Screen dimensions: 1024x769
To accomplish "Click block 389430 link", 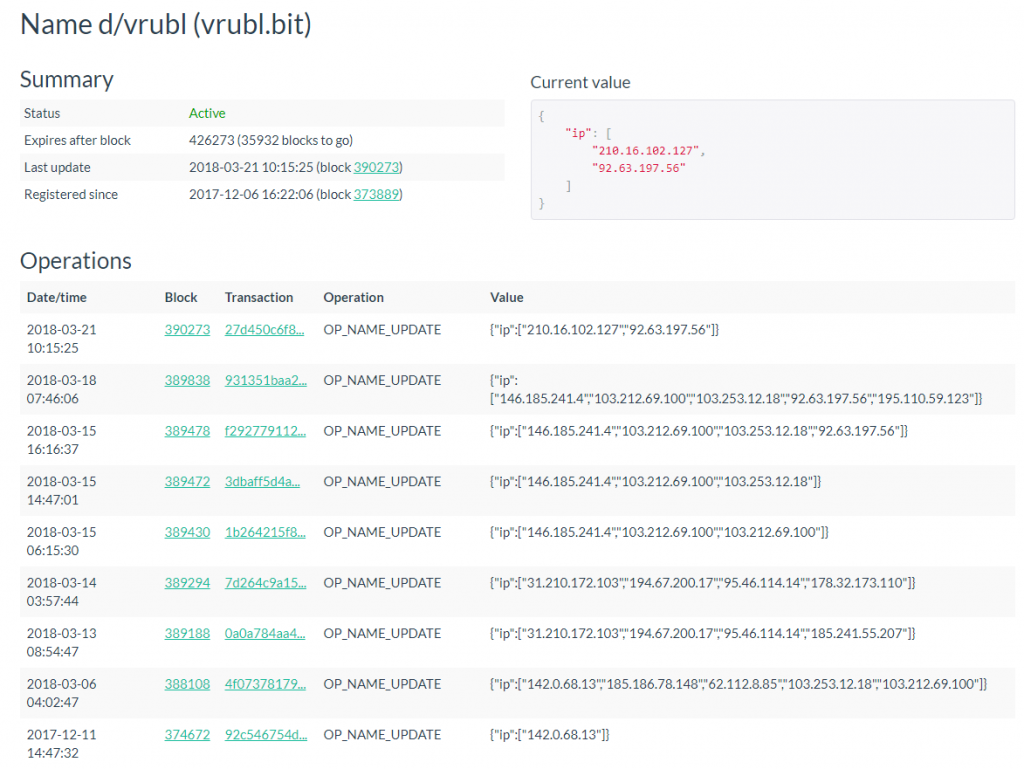I will (187, 532).
